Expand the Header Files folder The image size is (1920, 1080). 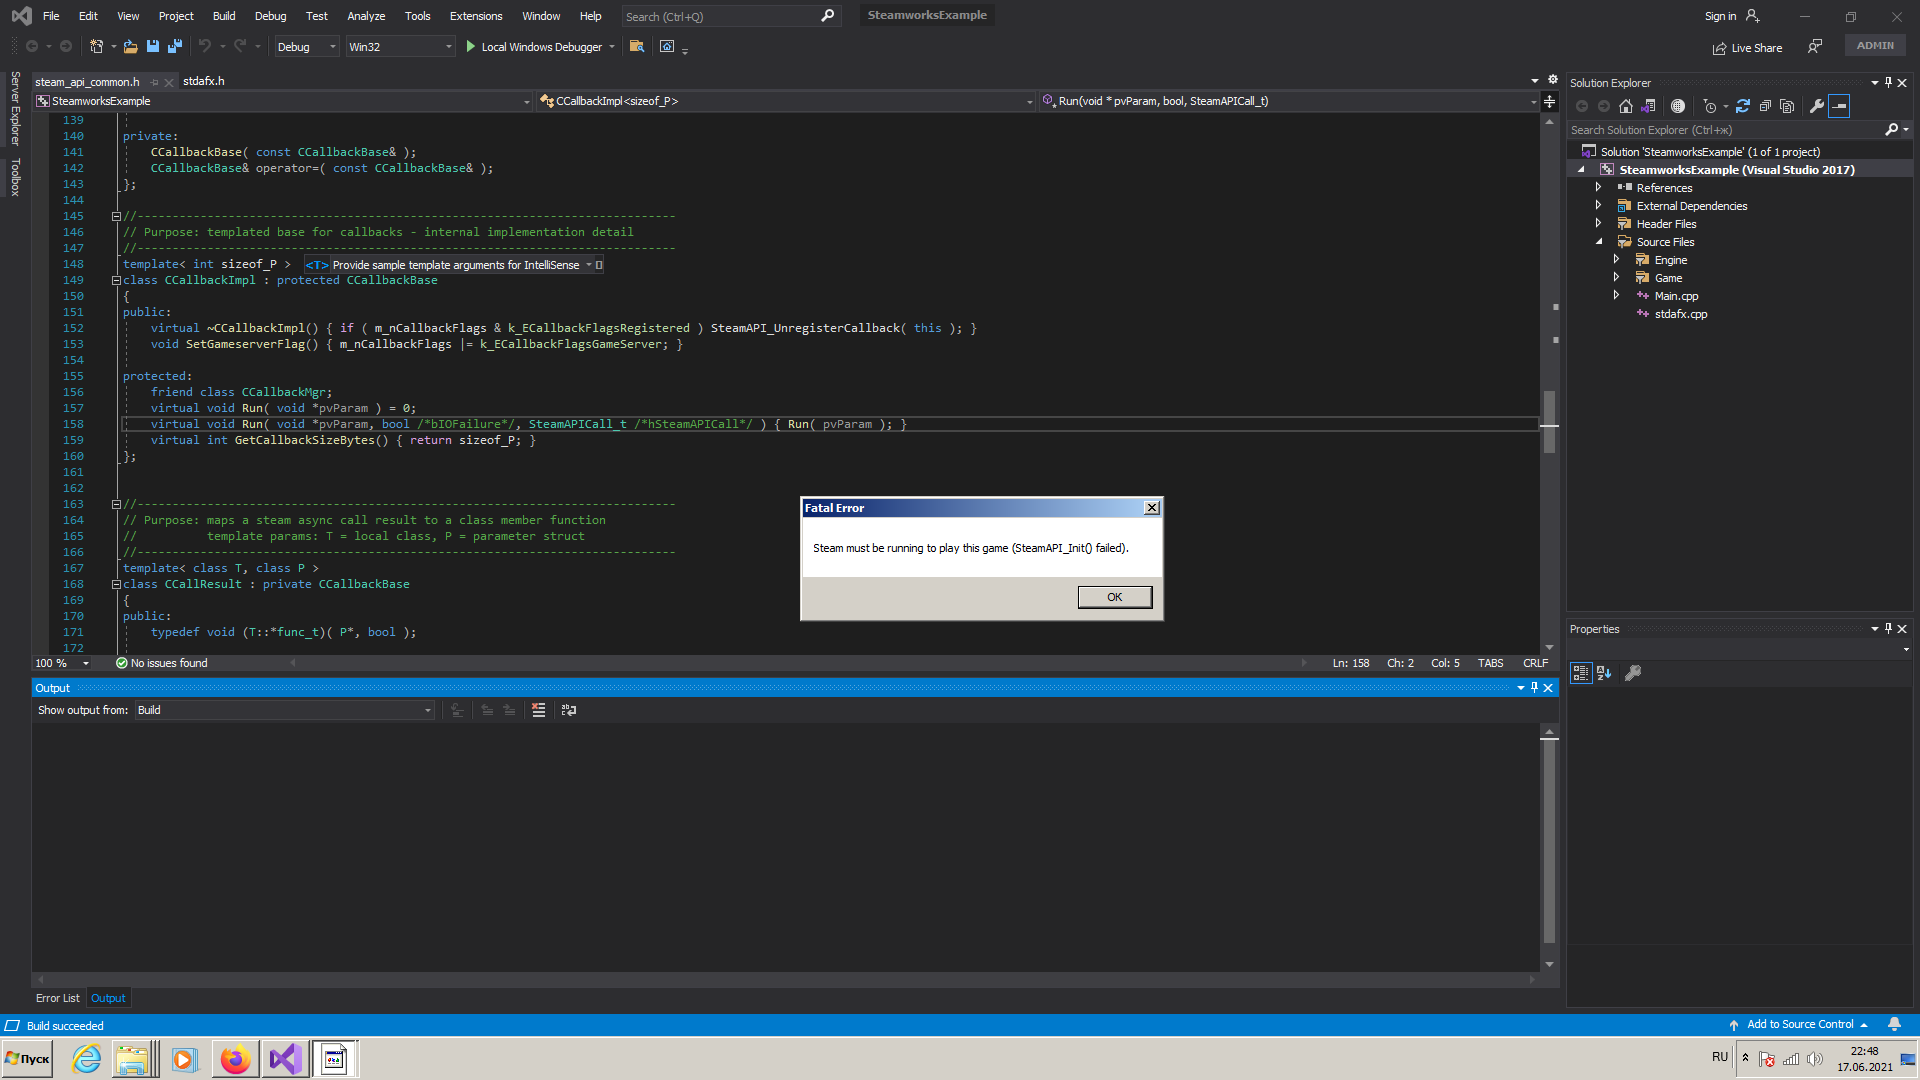(x=1598, y=223)
